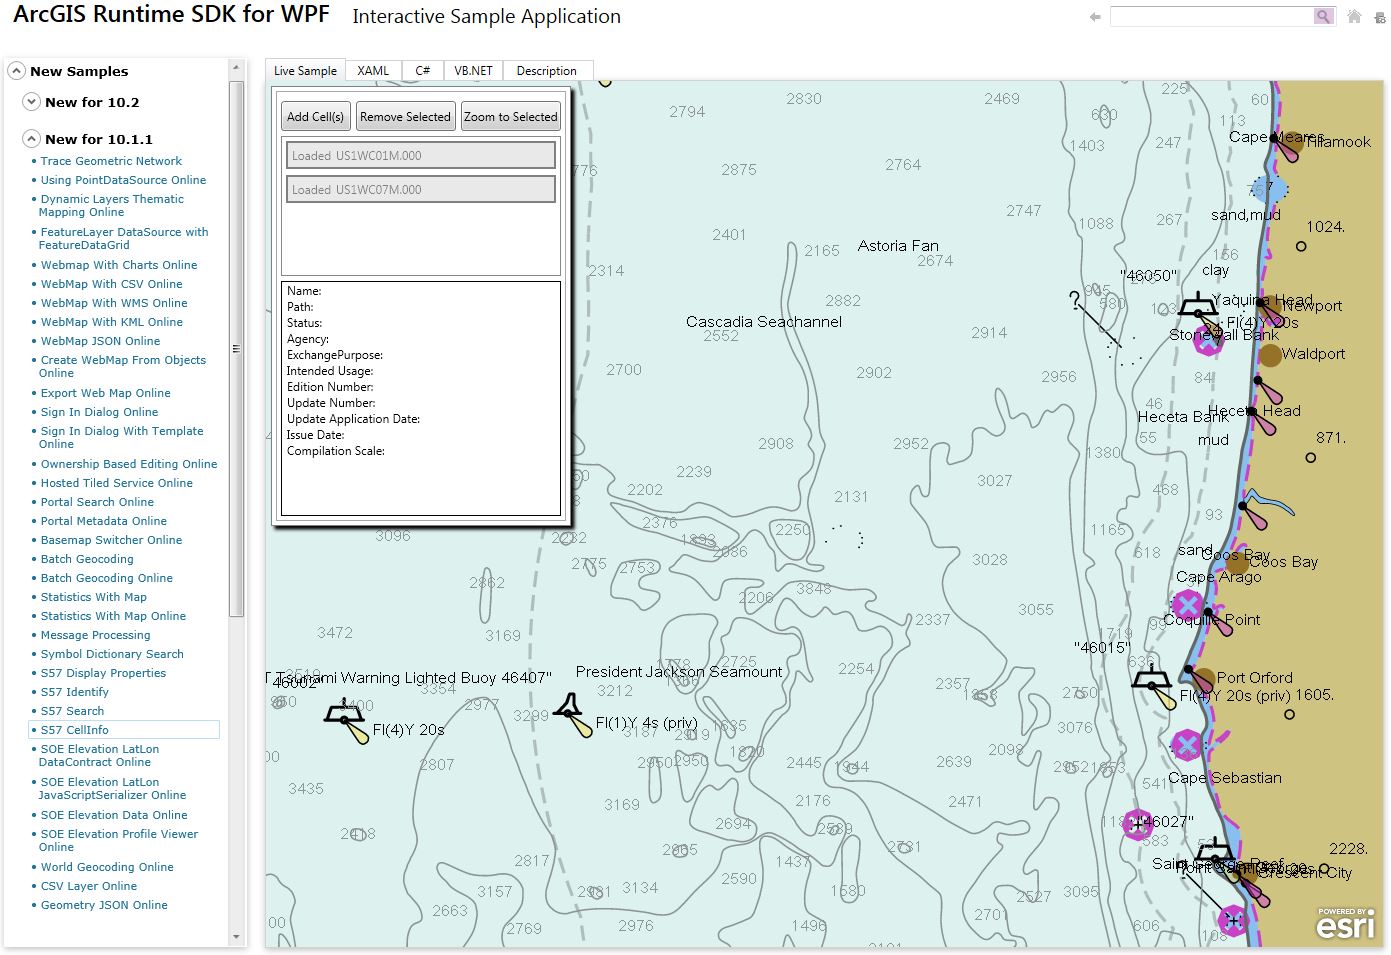Click the sample list scrollbar thumb

click(236, 348)
